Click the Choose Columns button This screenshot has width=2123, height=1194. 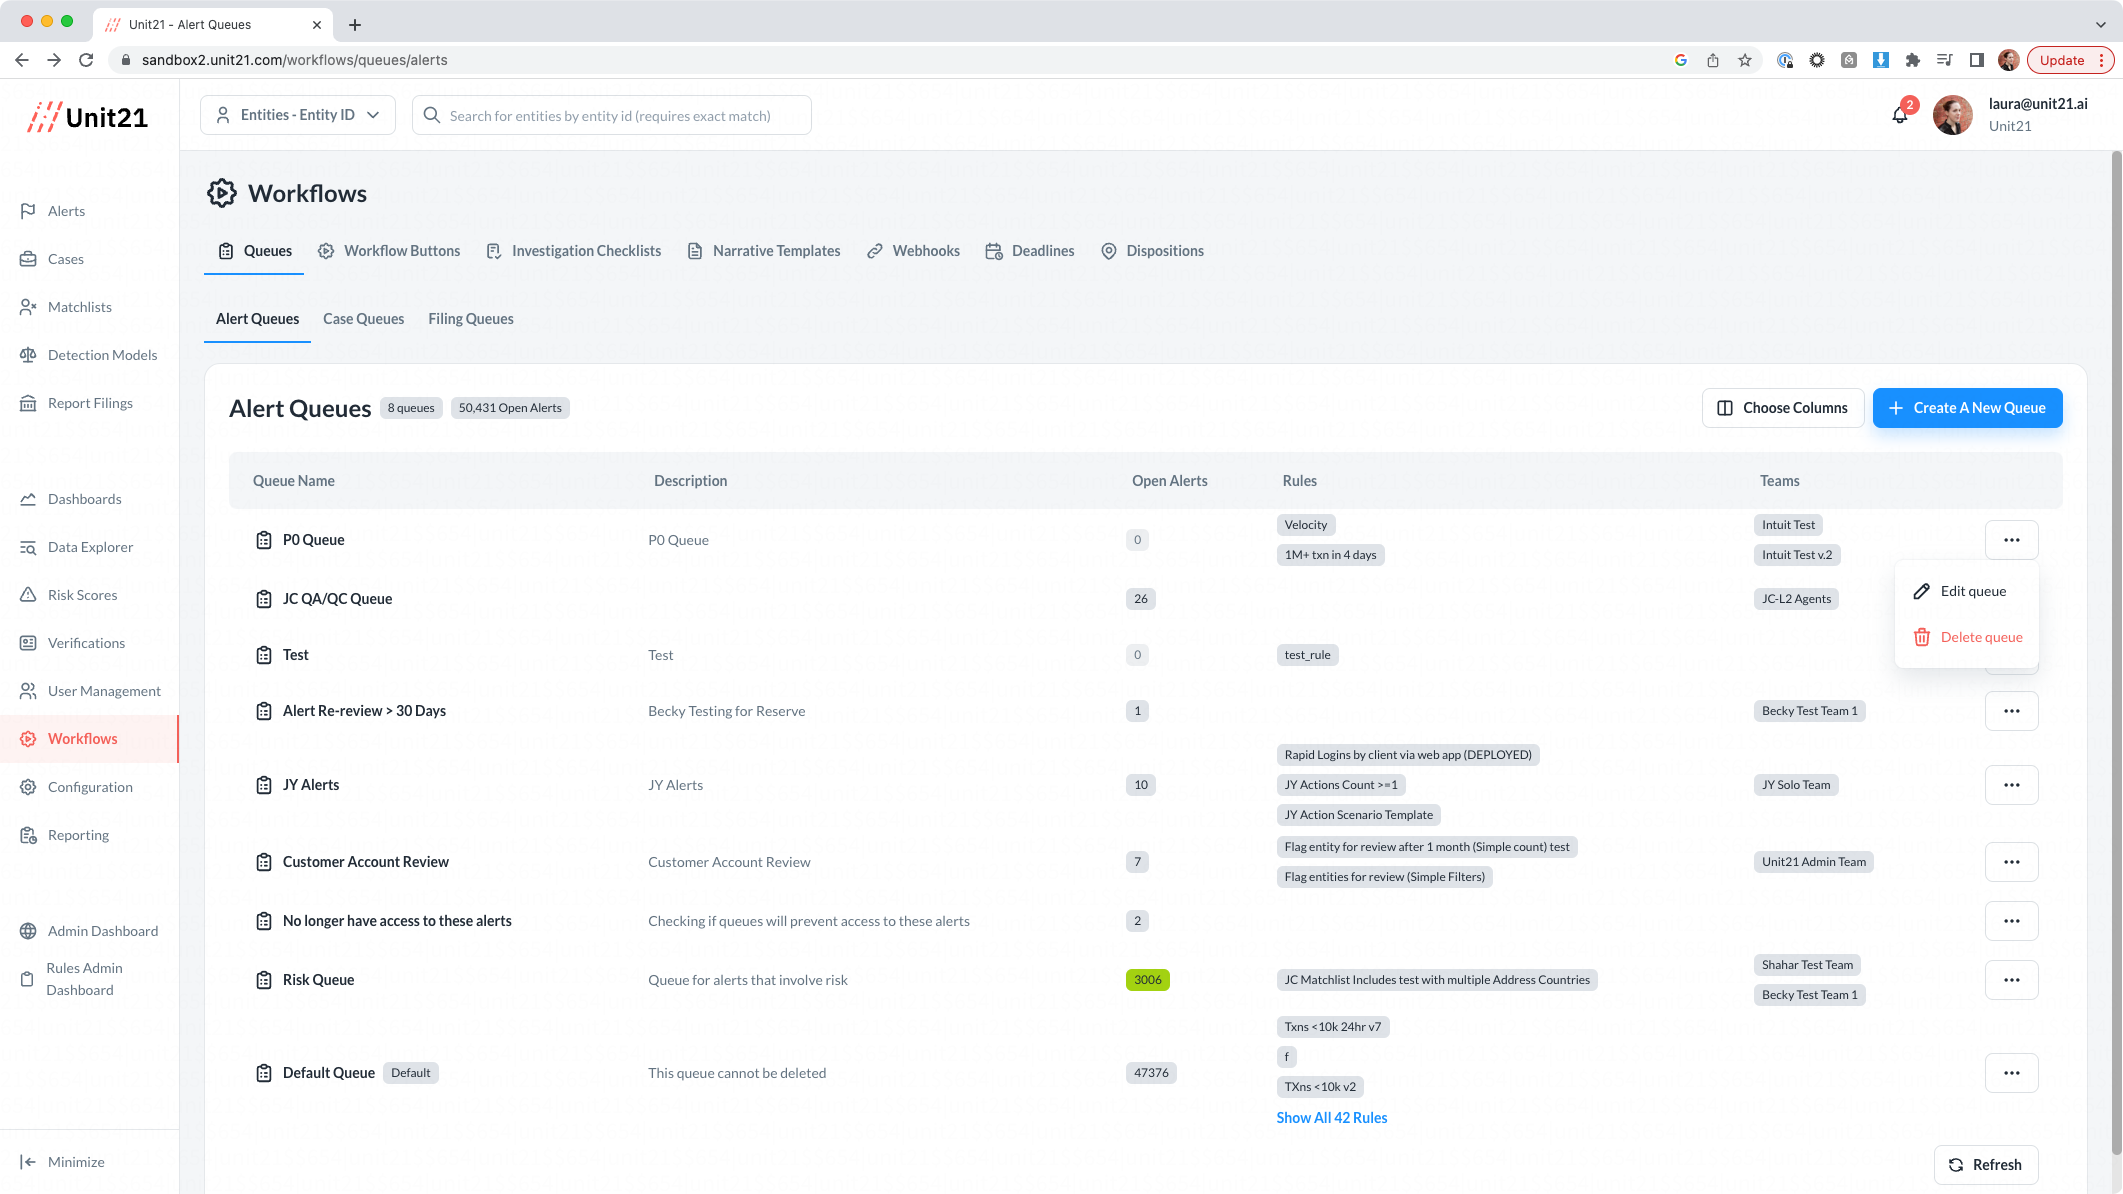[1782, 408]
